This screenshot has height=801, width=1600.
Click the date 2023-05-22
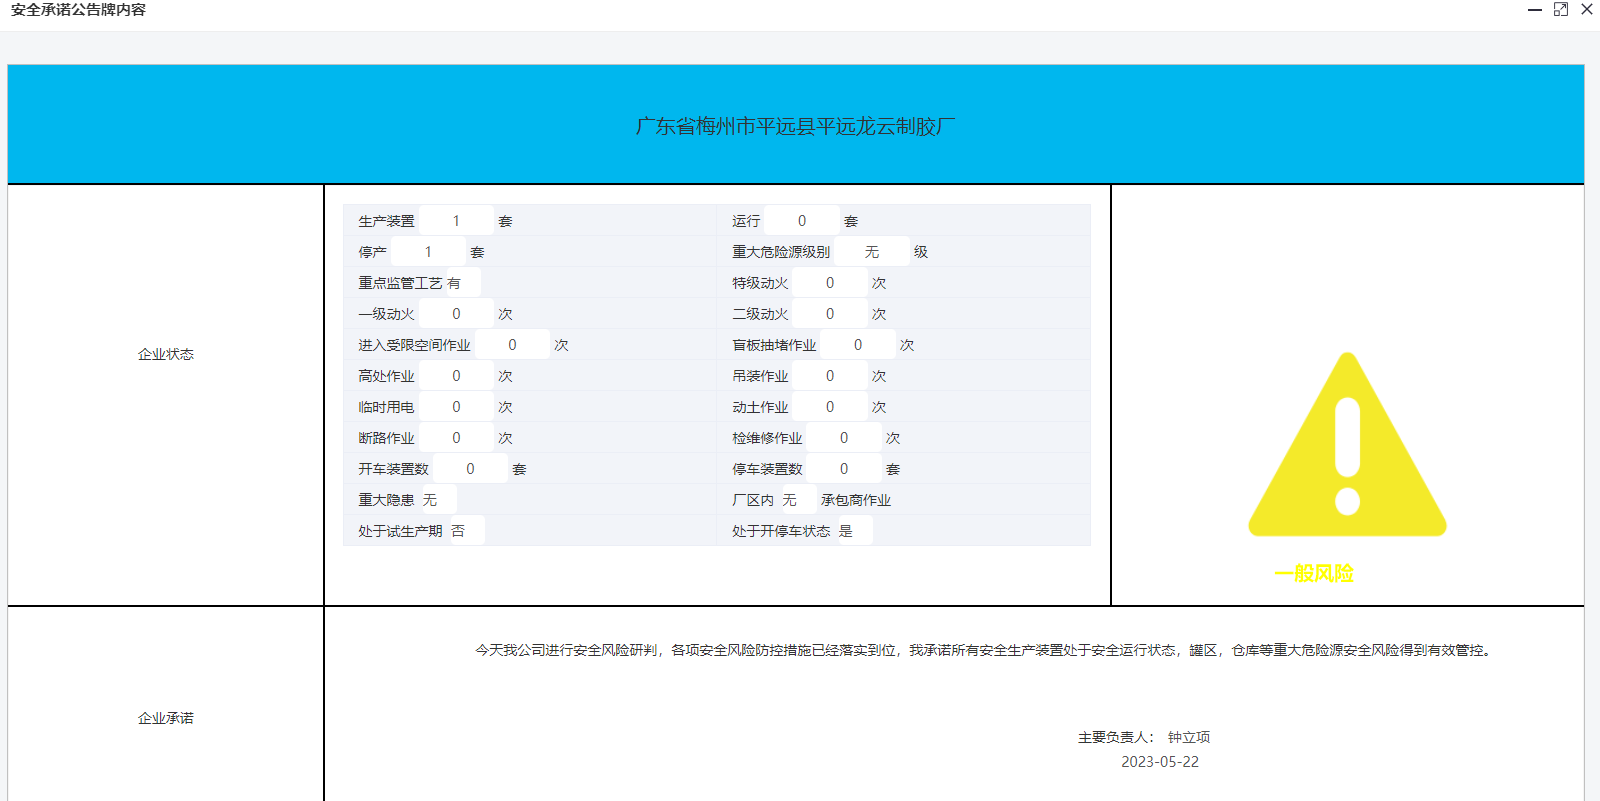point(1159,762)
